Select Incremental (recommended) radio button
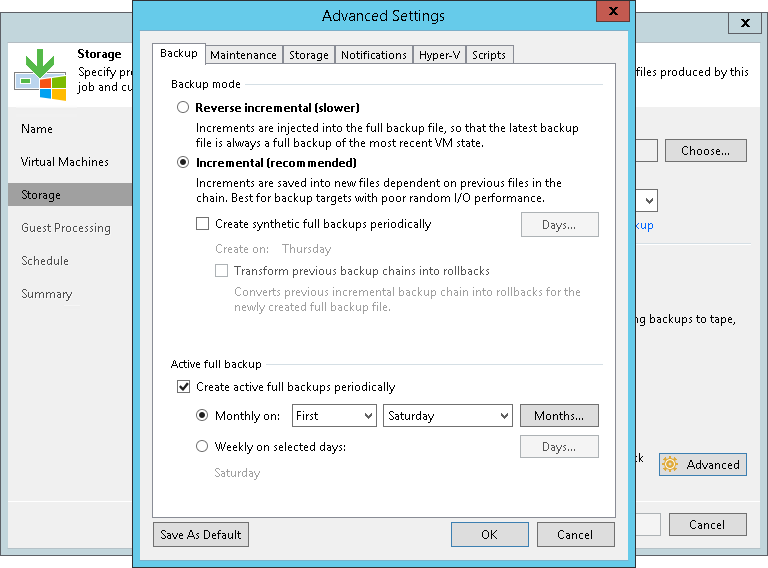The height and width of the screenshot is (568, 768). click(x=182, y=163)
